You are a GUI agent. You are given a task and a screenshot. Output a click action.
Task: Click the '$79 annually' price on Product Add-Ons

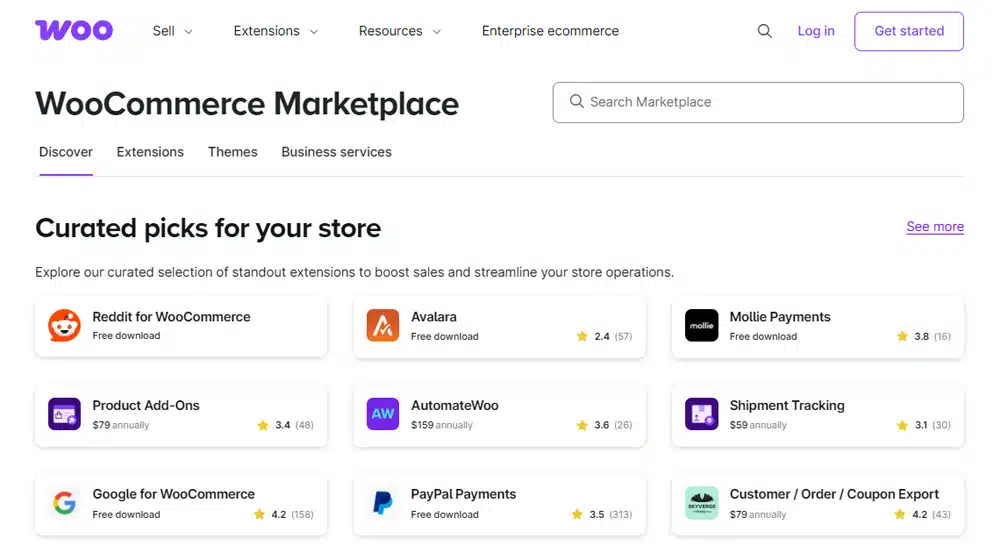(121, 425)
